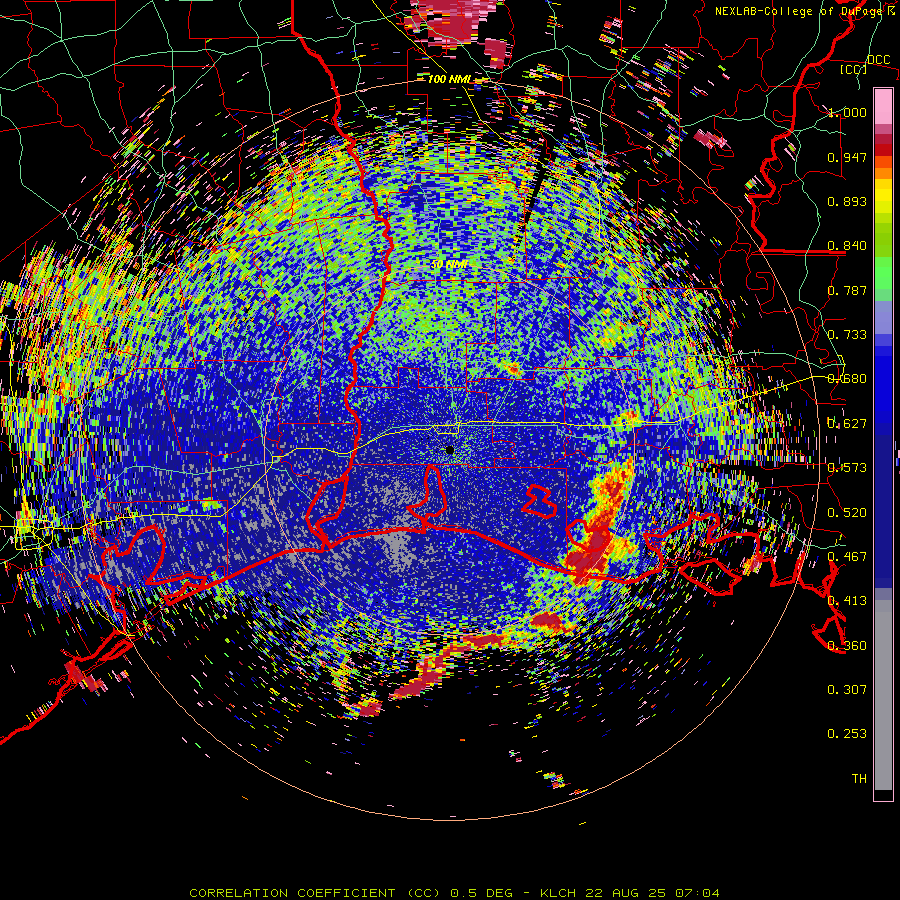Click the TH threshold label on the scale
The image size is (900, 900).
tap(859, 779)
